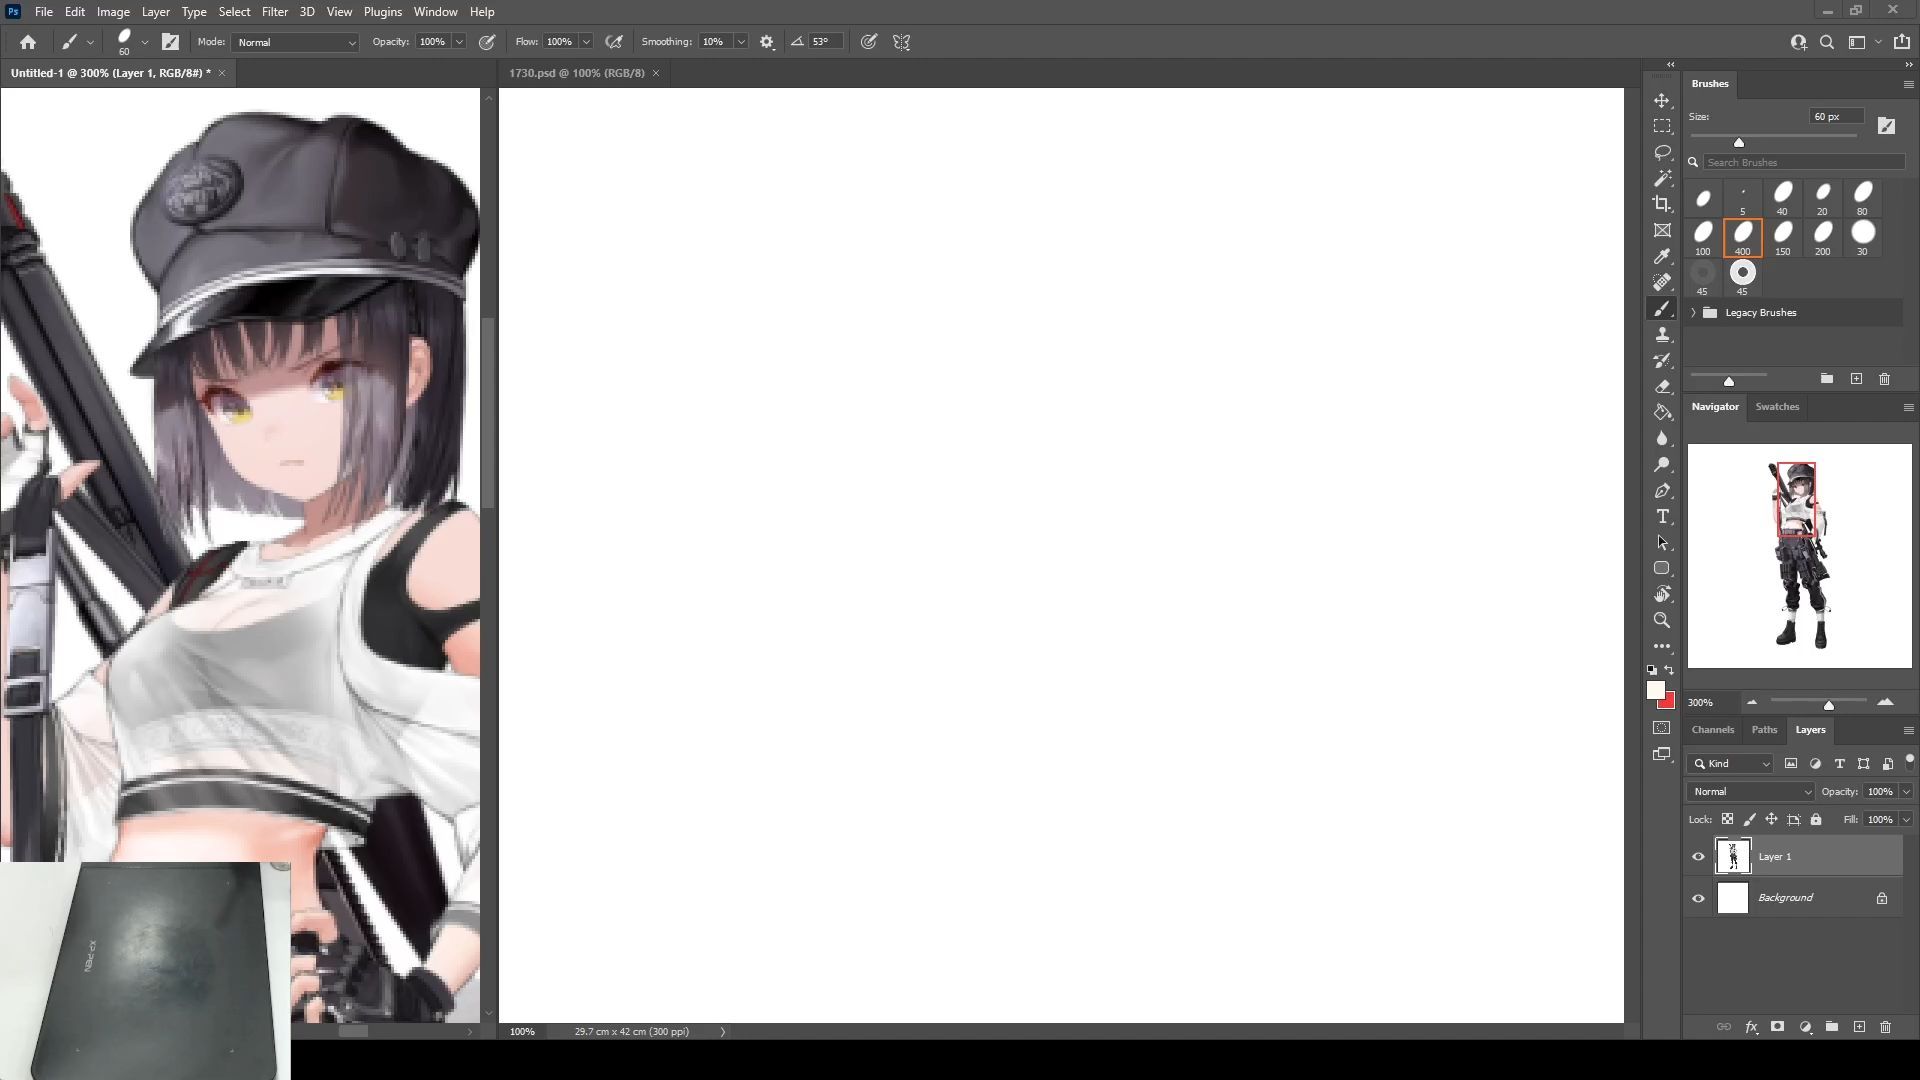Switch to the Swatches tab
Image resolution: width=1920 pixels, height=1080 pixels.
click(x=1777, y=406)
